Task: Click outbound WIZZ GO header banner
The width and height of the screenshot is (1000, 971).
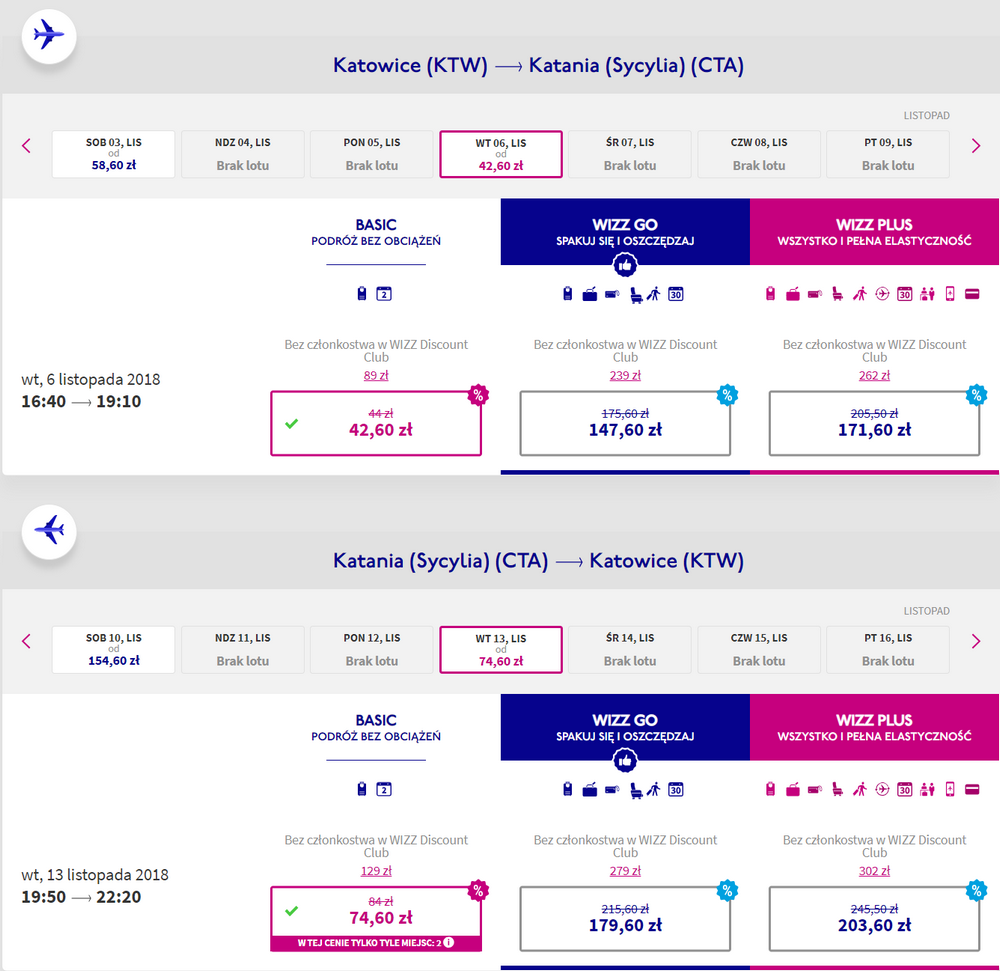Action: (x=625, y=231)
